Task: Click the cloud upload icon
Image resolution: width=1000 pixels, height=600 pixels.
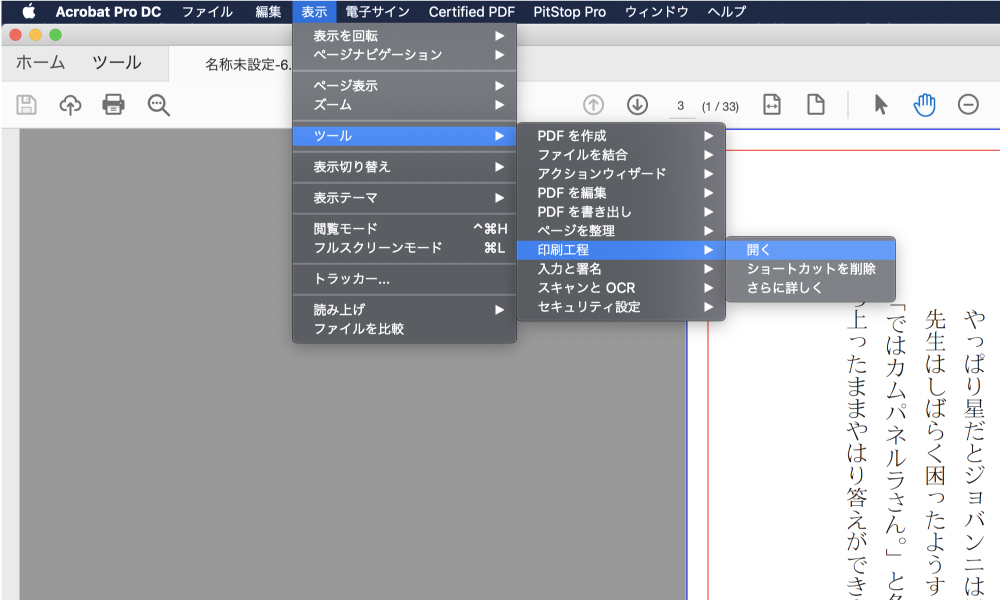Action: tap(70, 105)
